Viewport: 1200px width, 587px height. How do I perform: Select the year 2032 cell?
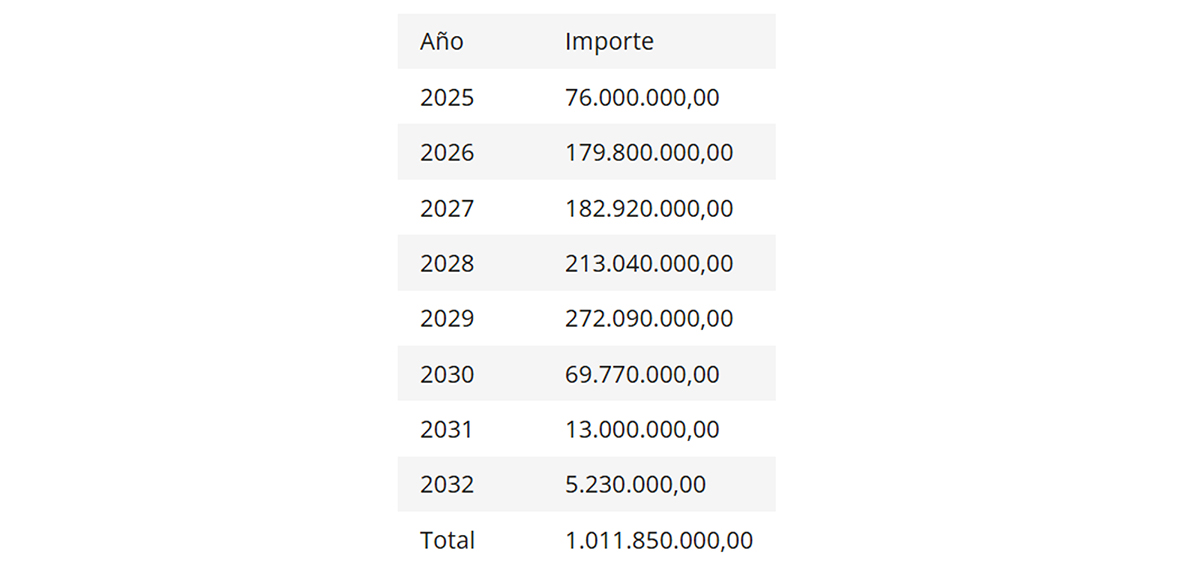coord(447,485)
